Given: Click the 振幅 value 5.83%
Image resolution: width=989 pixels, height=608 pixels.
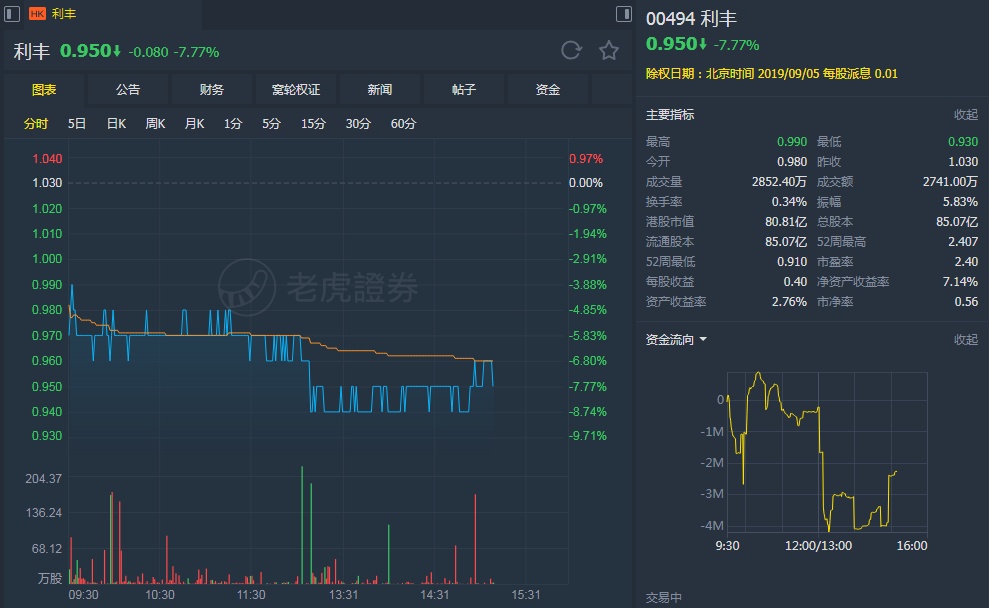Looking at the screenshot, I should pos(960,202).
